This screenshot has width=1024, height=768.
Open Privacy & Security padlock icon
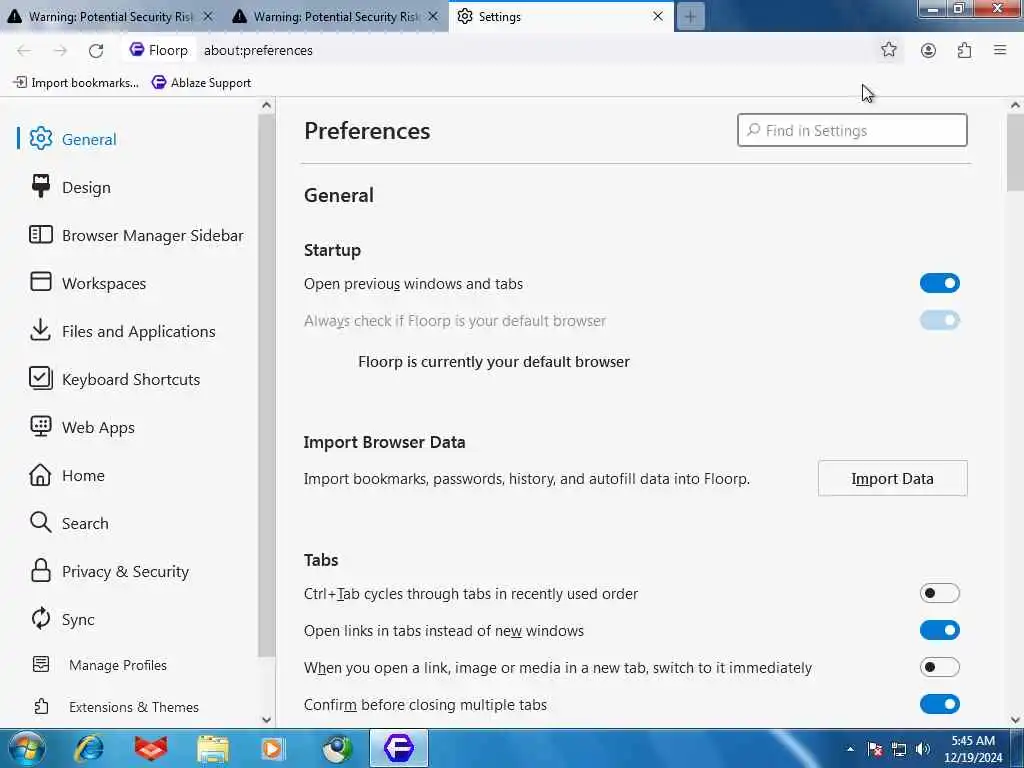coord(40,570)
